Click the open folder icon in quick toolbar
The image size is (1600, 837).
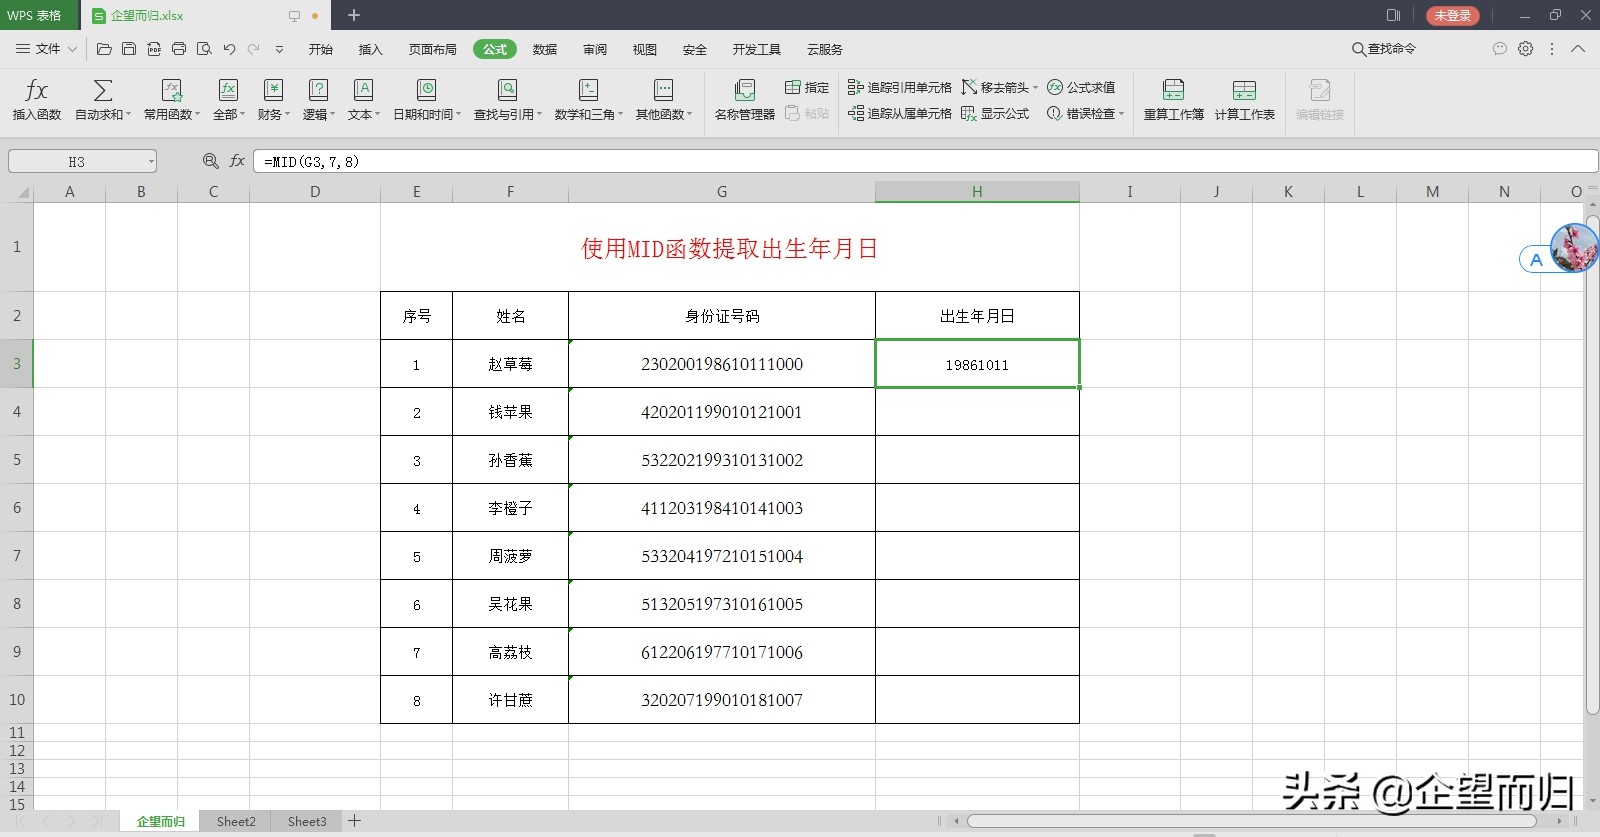tap(104, 49)
